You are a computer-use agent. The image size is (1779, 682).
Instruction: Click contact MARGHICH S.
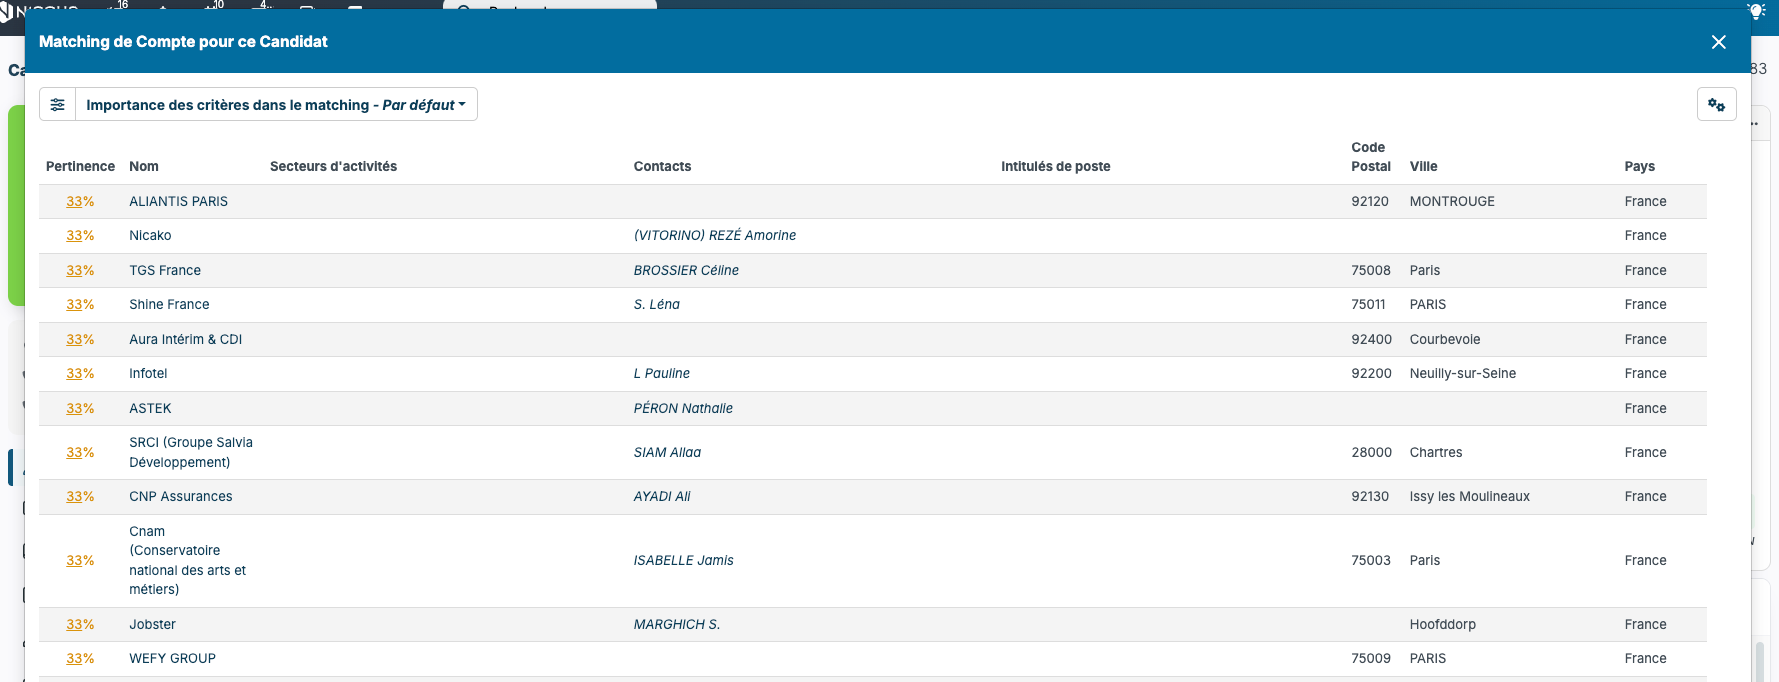[x=676, y=624]
